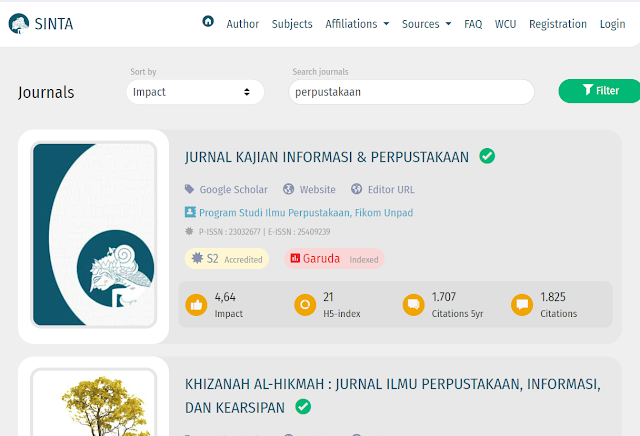Open the home icon in navbar

tap(208, 21)
